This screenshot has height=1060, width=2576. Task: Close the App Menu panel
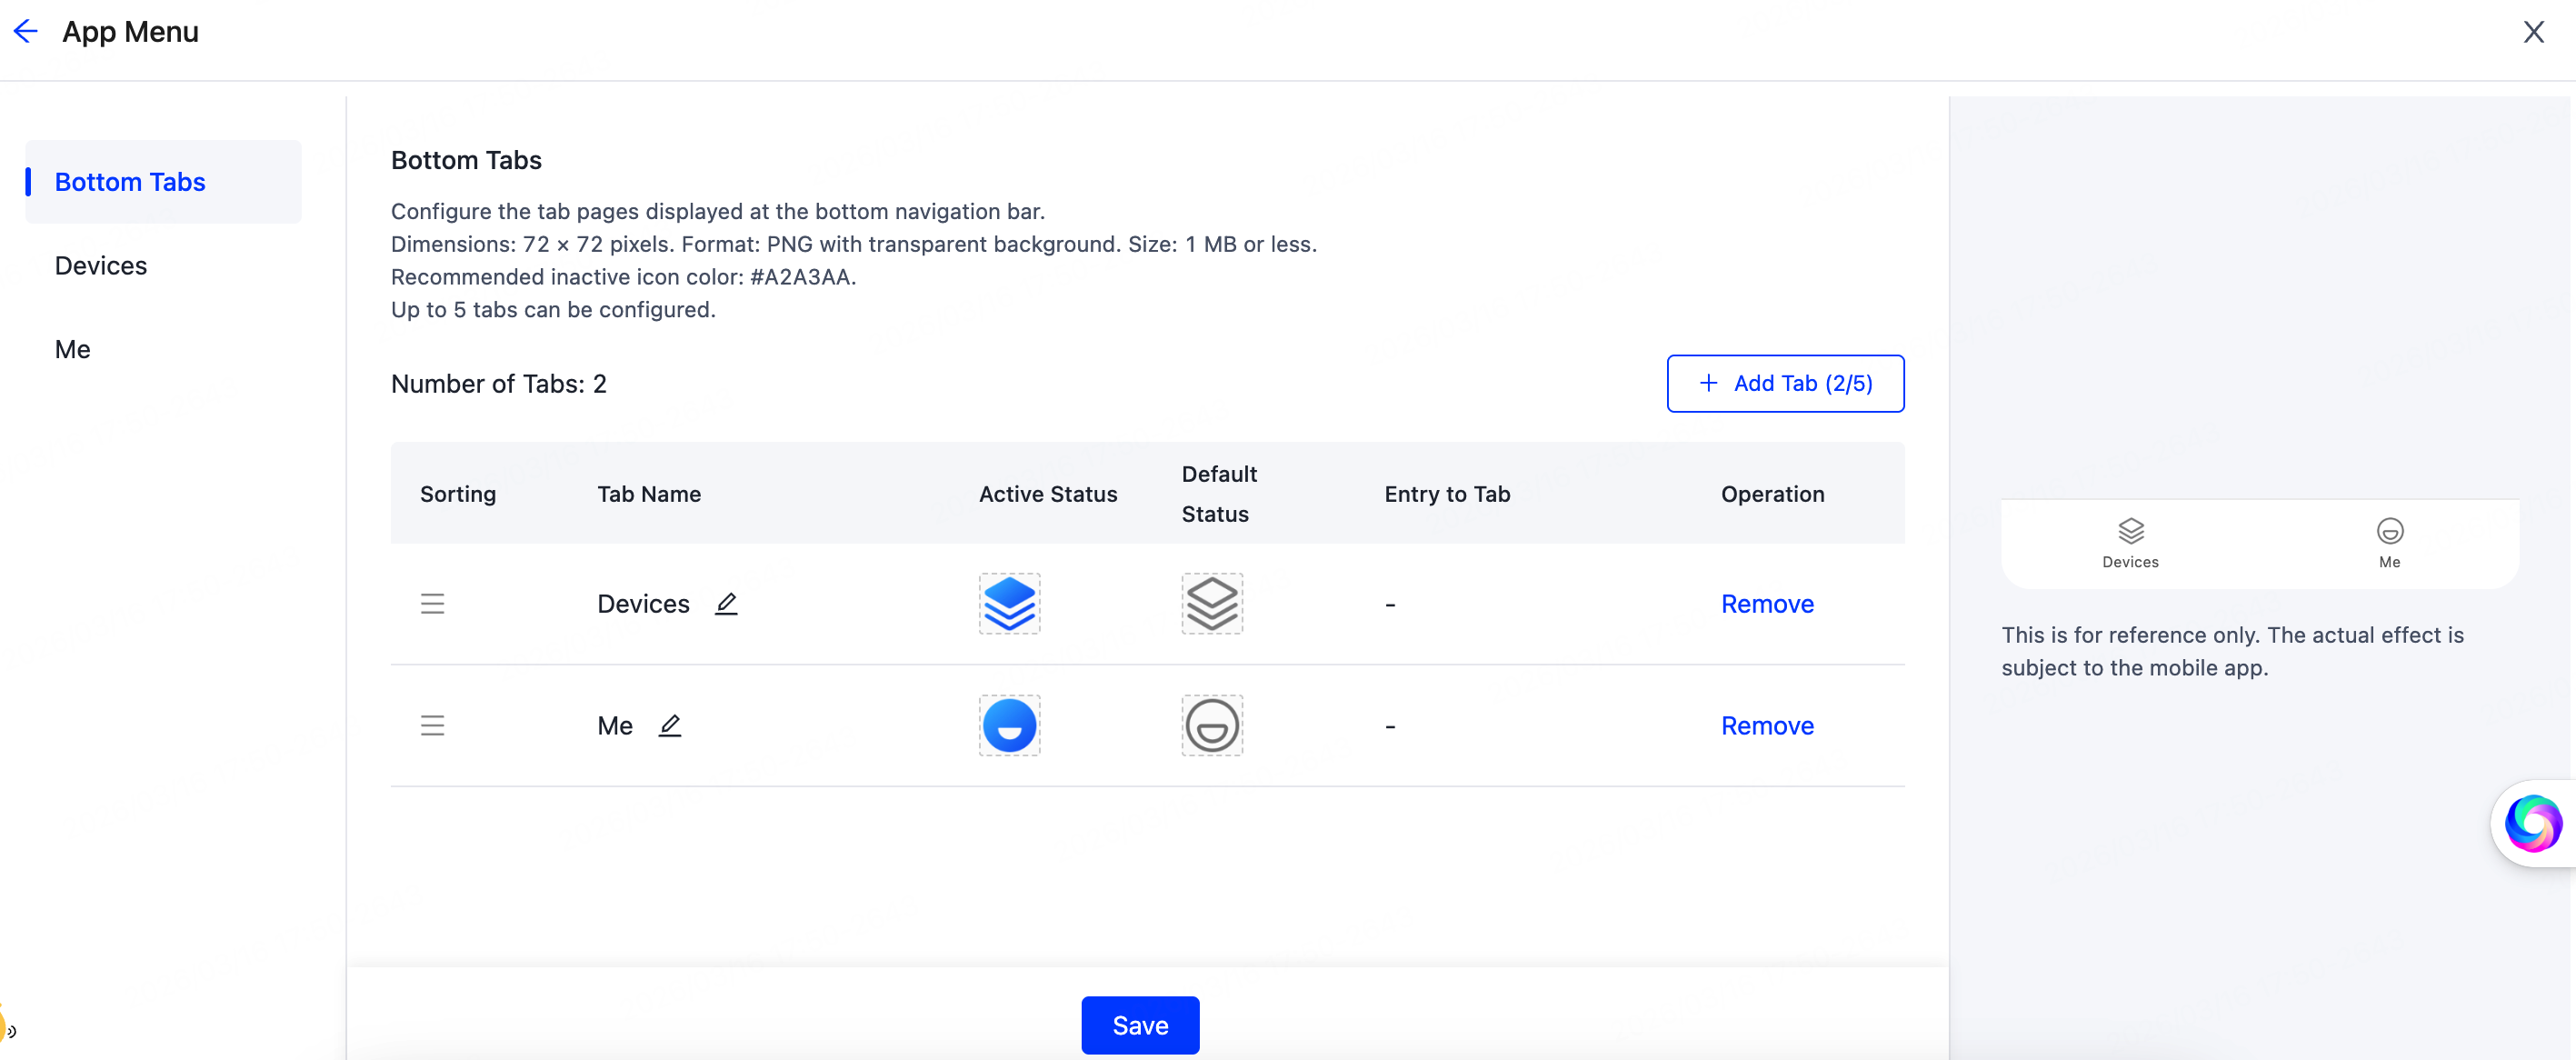coord(2533,32)
